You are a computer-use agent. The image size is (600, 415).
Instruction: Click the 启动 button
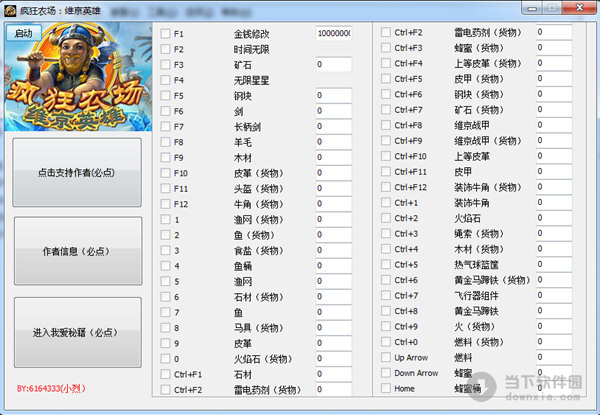[x=23, y=33]
